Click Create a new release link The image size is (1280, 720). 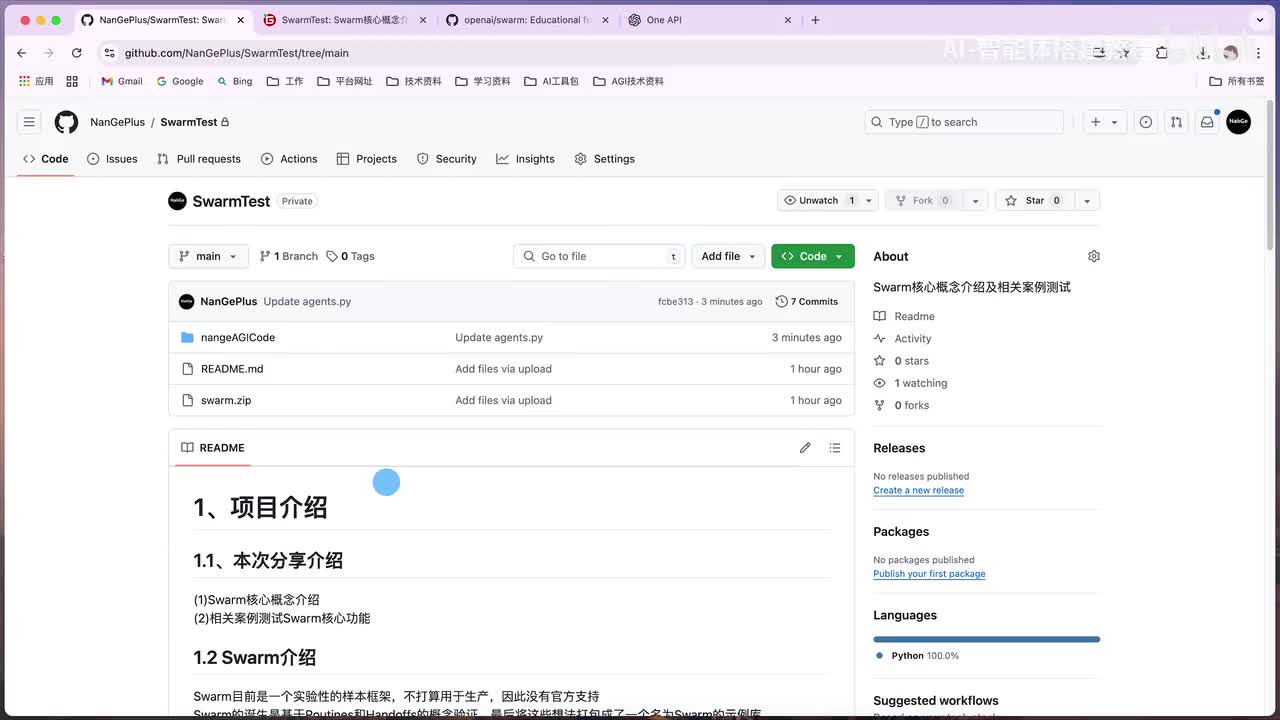coord(918,491)
